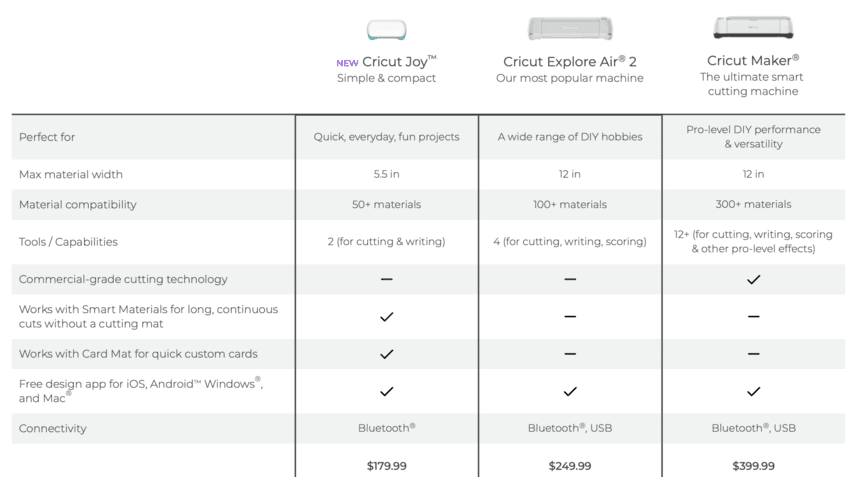Click Cricut Joy's Card Mat checkmark
Viewport: 850px width, 477px height.
(x=387, y=354)
